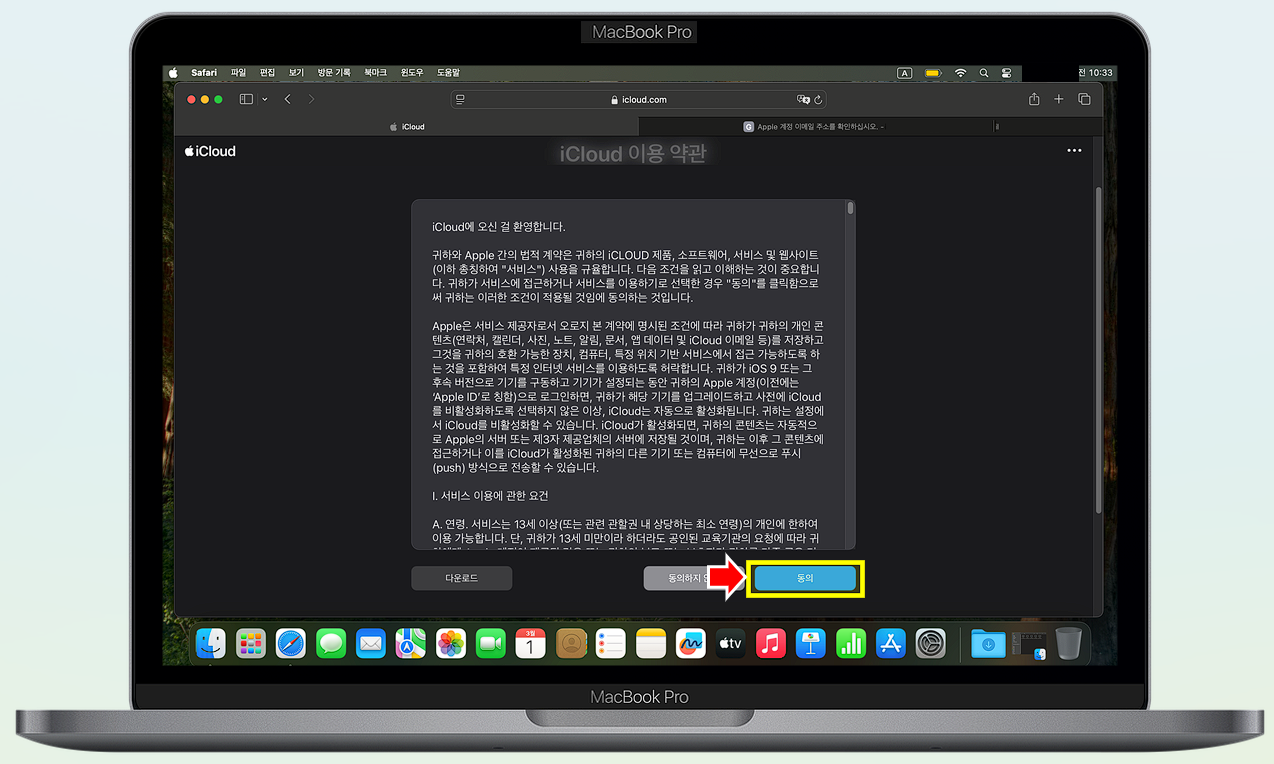1274x764 pixels.
Task: Open the Safari menu in menu bar
Action: point(204,73)
